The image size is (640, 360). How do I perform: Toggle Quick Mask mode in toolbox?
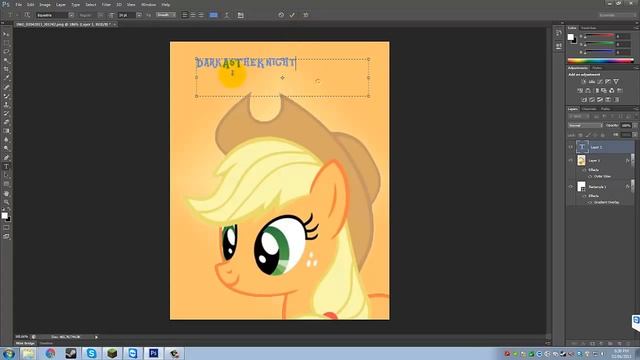(x=6, y=228)
